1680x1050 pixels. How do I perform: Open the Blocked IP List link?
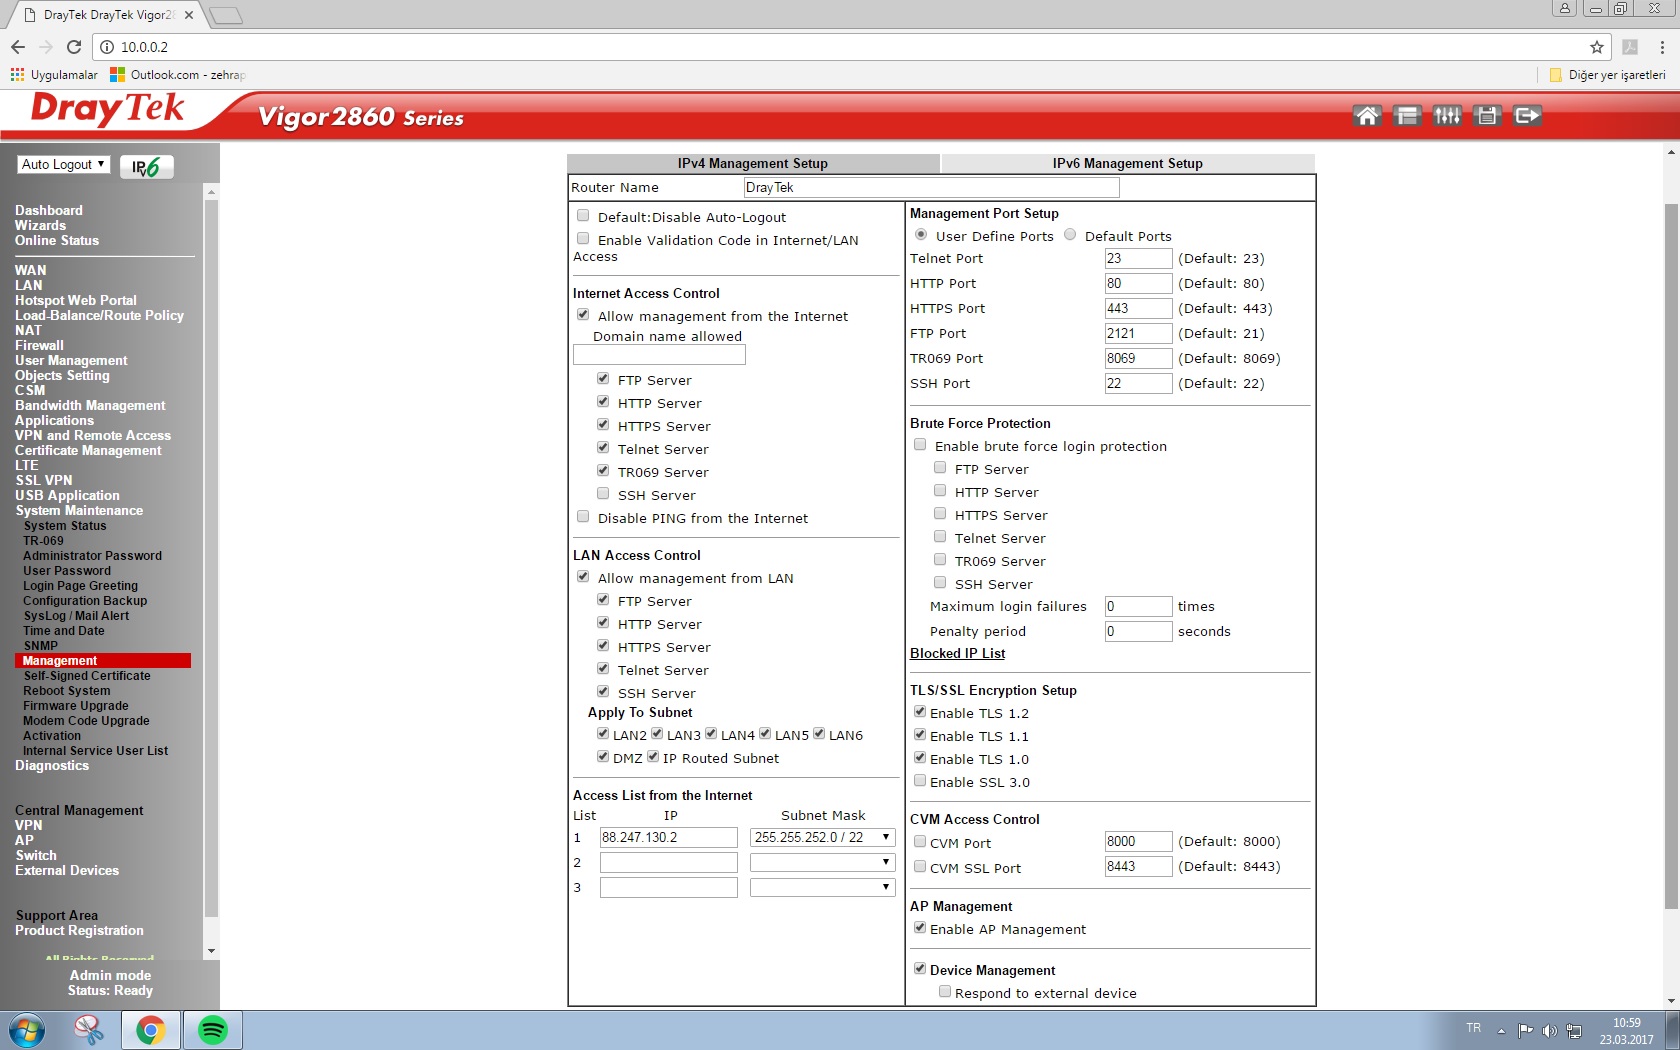[x=957, y=654]
